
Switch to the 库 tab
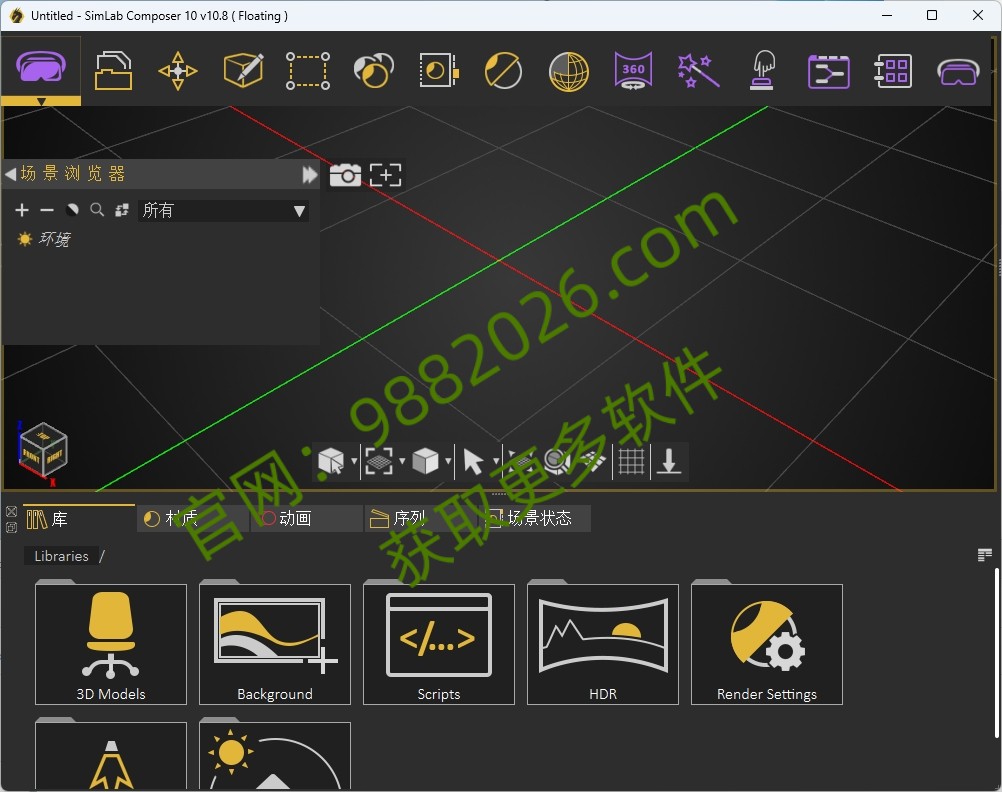pos(79,518)
